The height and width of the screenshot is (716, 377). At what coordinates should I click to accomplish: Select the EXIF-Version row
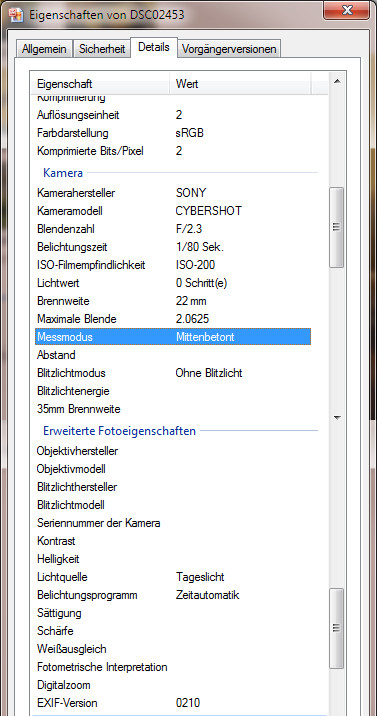tap(173, 703)
